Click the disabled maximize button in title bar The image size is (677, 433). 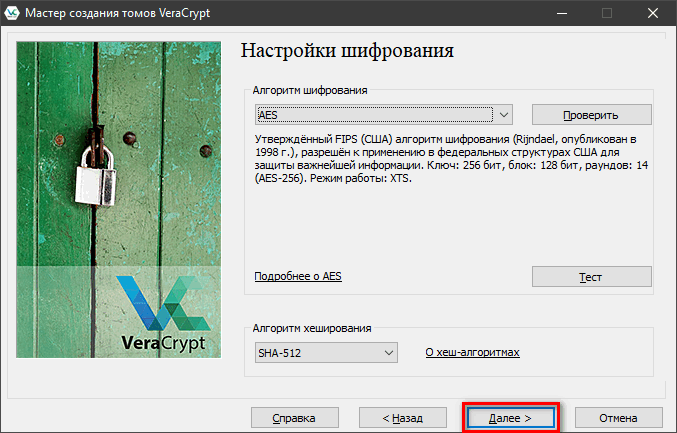coord(605,14)
